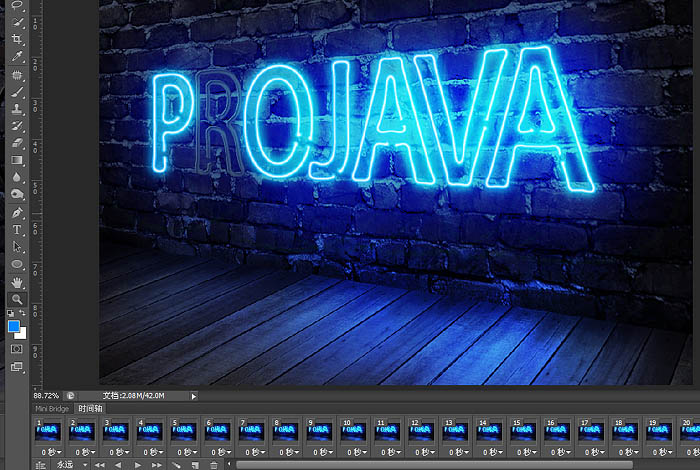Viewport: 700px width, 470px height.
Task: Select animation frame 1 thumbnail
Action: point(47,432)
